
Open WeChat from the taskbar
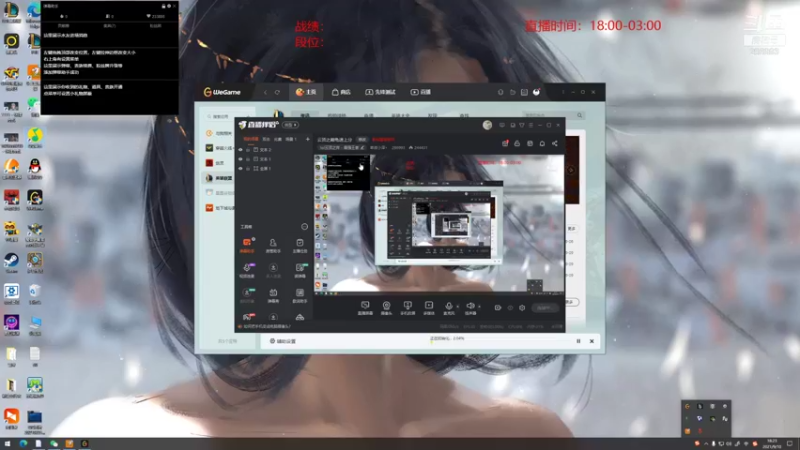pyautogui.click(x=54, y=444)
